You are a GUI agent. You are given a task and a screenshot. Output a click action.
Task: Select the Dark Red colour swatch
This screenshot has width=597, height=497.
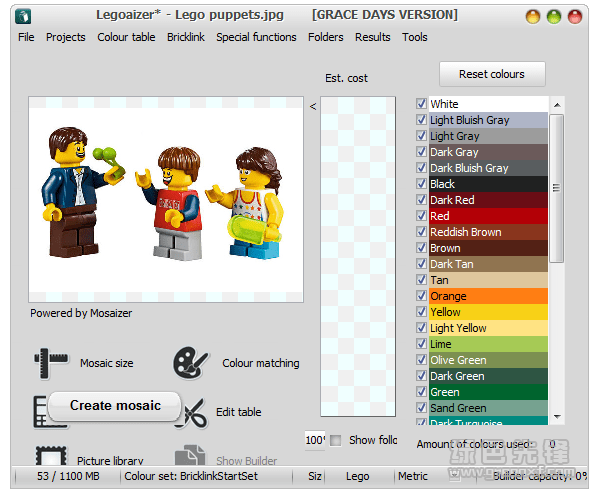tap(488, 200)
